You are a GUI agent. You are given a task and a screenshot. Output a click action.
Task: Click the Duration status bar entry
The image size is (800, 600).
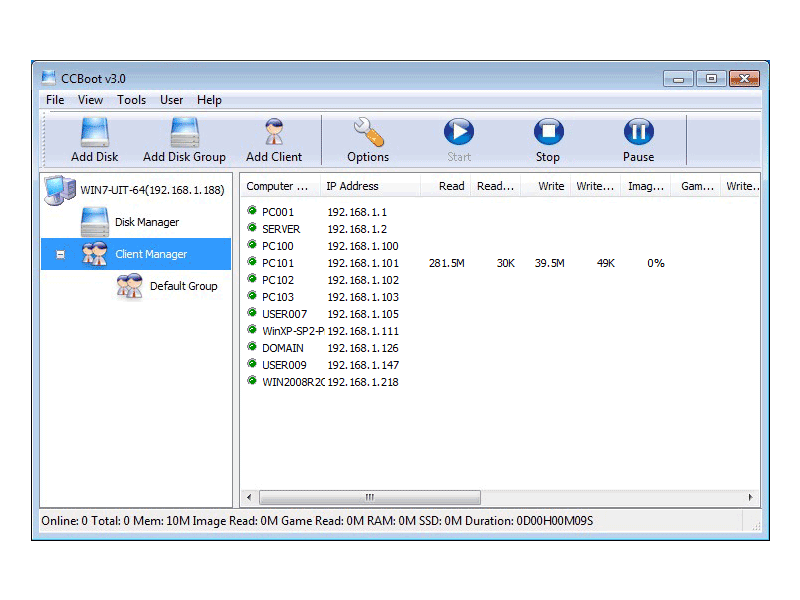529,521
